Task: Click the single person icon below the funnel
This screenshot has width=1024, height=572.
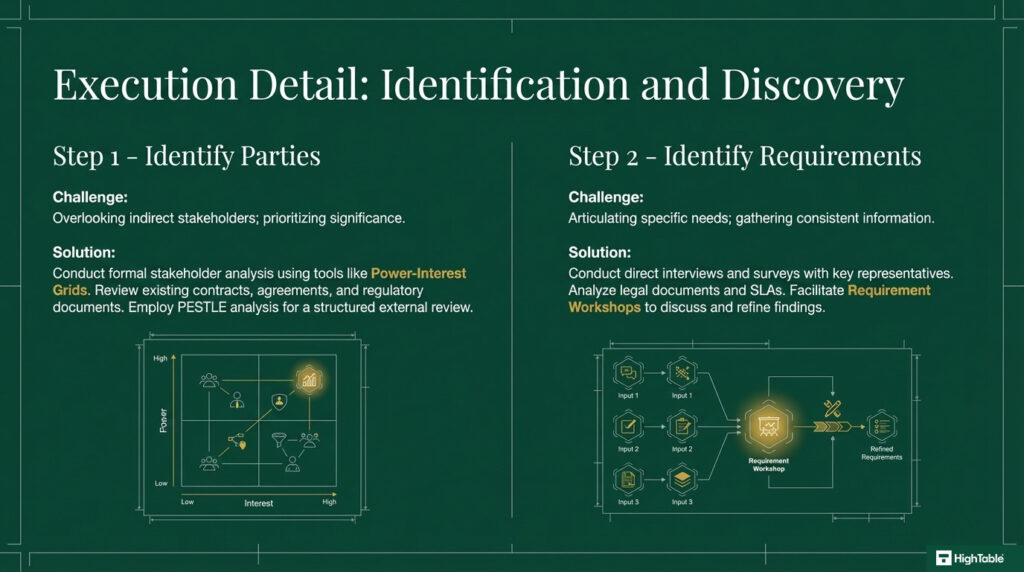Action: [293, 464]
